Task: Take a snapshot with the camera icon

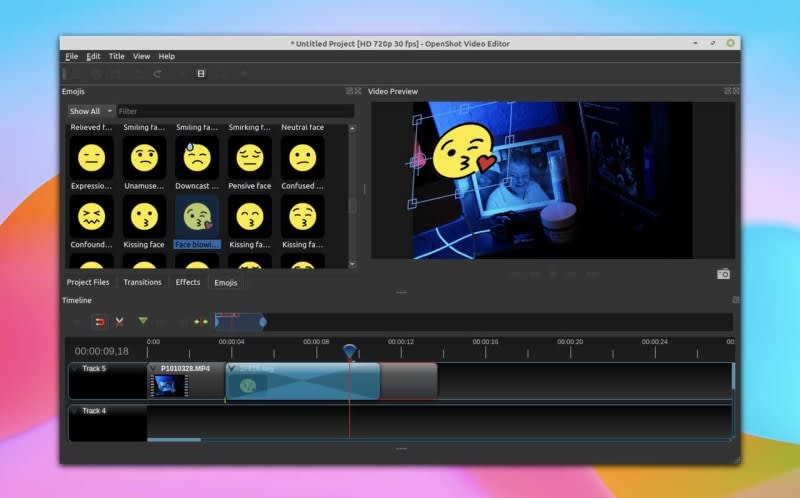Action: pos(723,274)
